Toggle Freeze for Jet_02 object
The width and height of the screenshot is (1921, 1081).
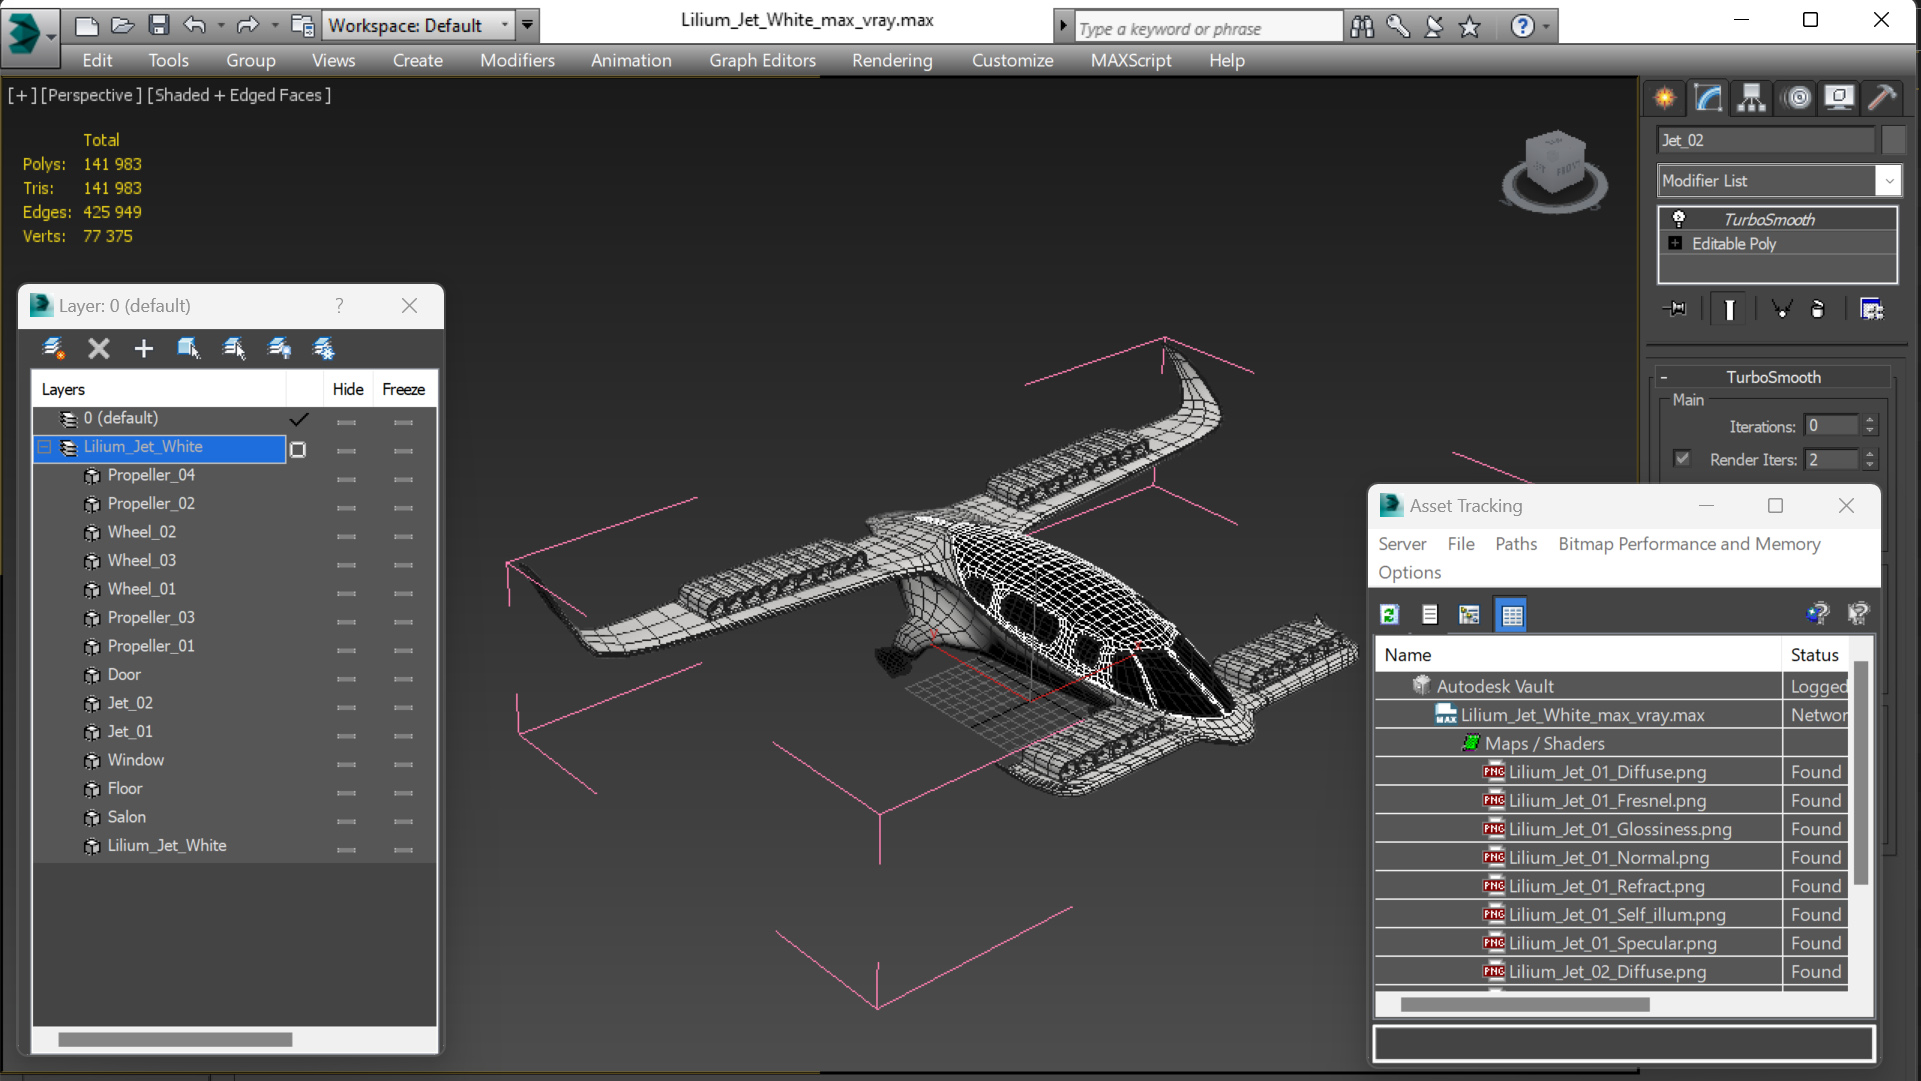point(403,707)
